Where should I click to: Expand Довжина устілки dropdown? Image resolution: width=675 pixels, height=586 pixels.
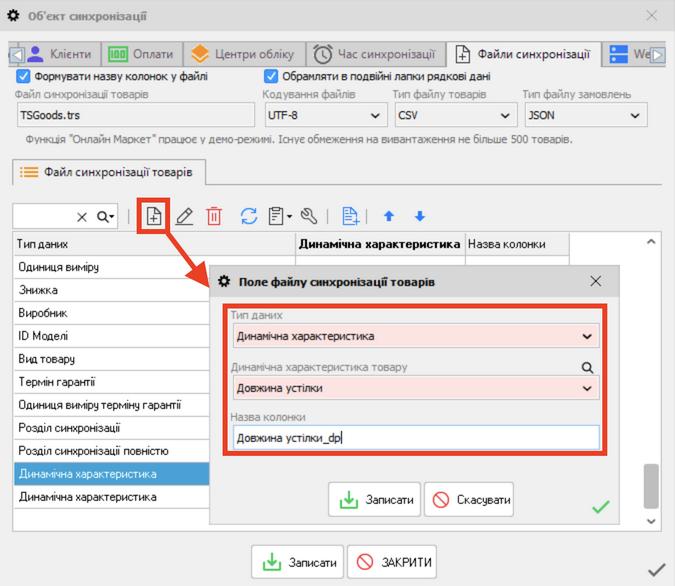tap(587, 389)
